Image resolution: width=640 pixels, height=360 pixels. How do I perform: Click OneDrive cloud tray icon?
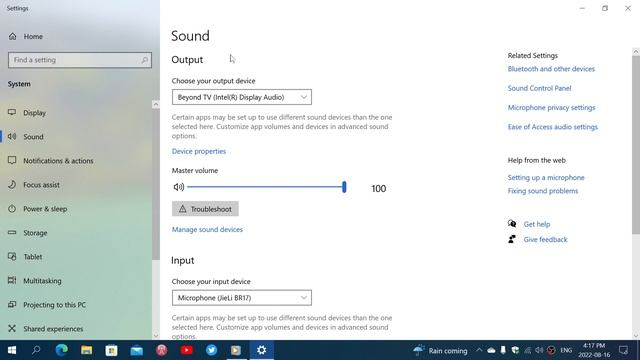(491, 350)
